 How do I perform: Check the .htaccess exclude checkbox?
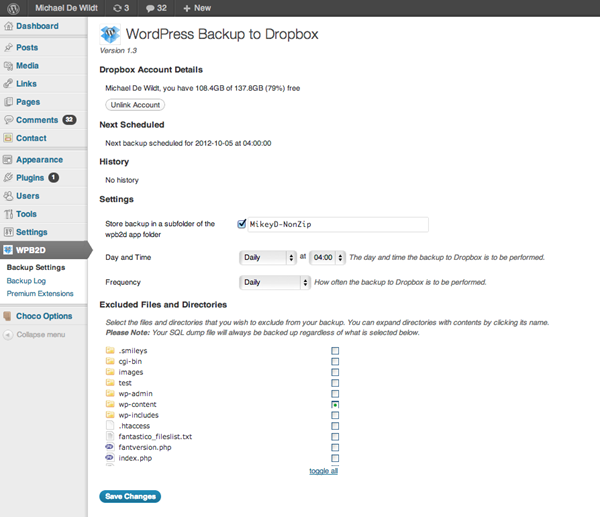click(335, 426)
